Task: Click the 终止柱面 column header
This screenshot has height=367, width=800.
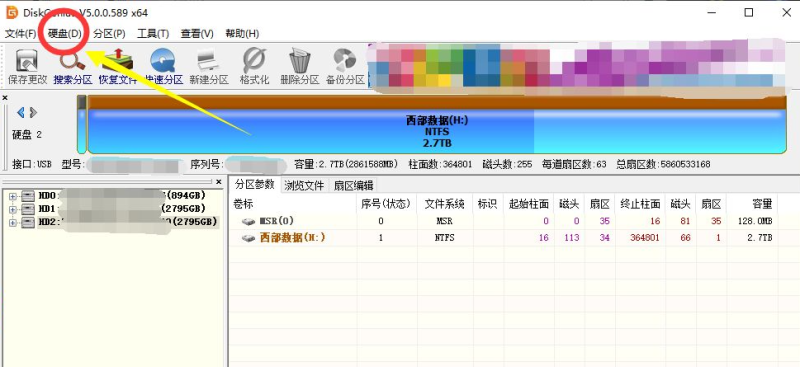Action: tap(640, 204)
